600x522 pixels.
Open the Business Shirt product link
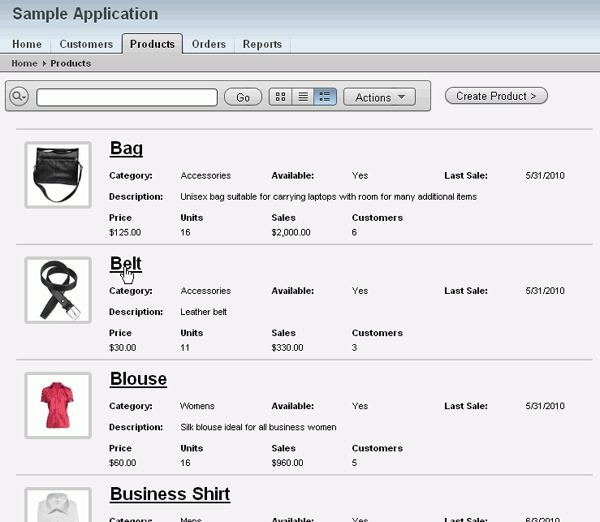click(170, 494)
